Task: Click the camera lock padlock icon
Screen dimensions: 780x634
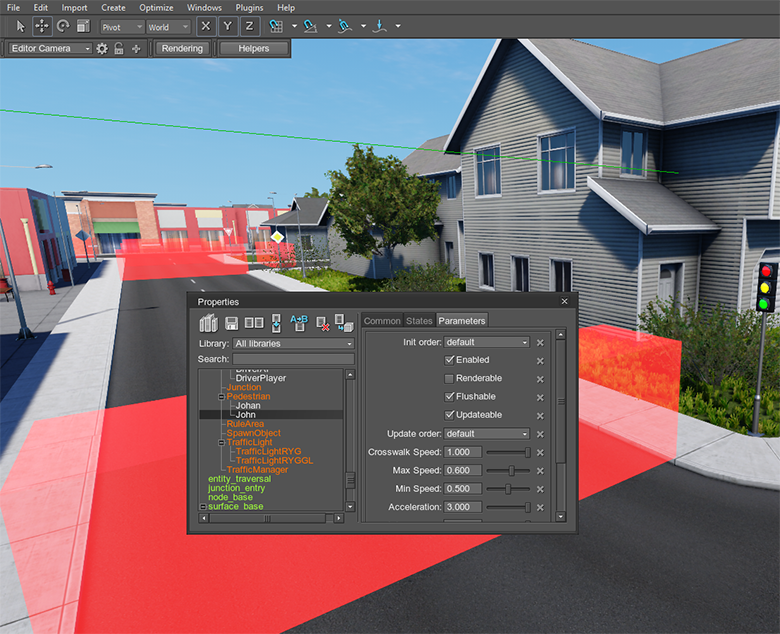Action: tap(119, 48)
